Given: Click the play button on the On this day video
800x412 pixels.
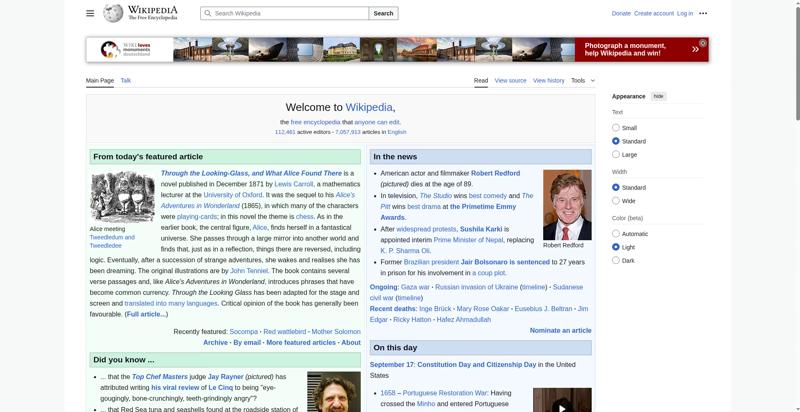Looking at the screenshot, I should coord(562,407).
